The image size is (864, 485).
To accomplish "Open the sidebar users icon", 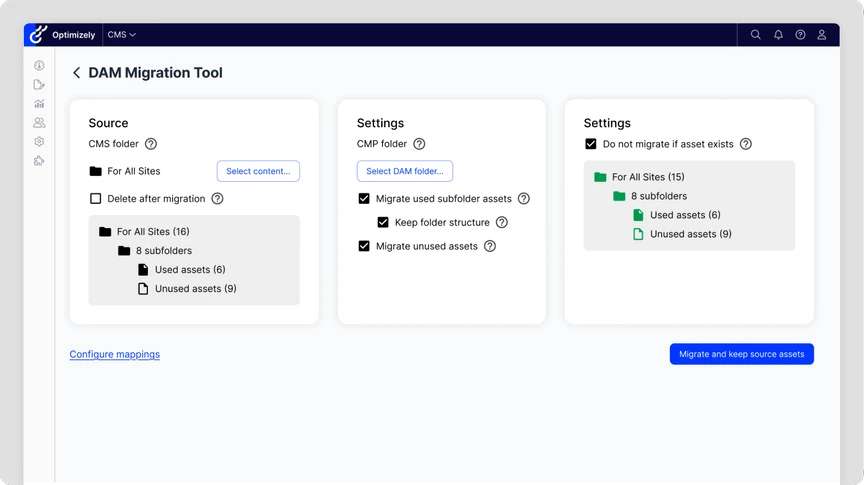I will pyautogui.click(x=39, y=122).
